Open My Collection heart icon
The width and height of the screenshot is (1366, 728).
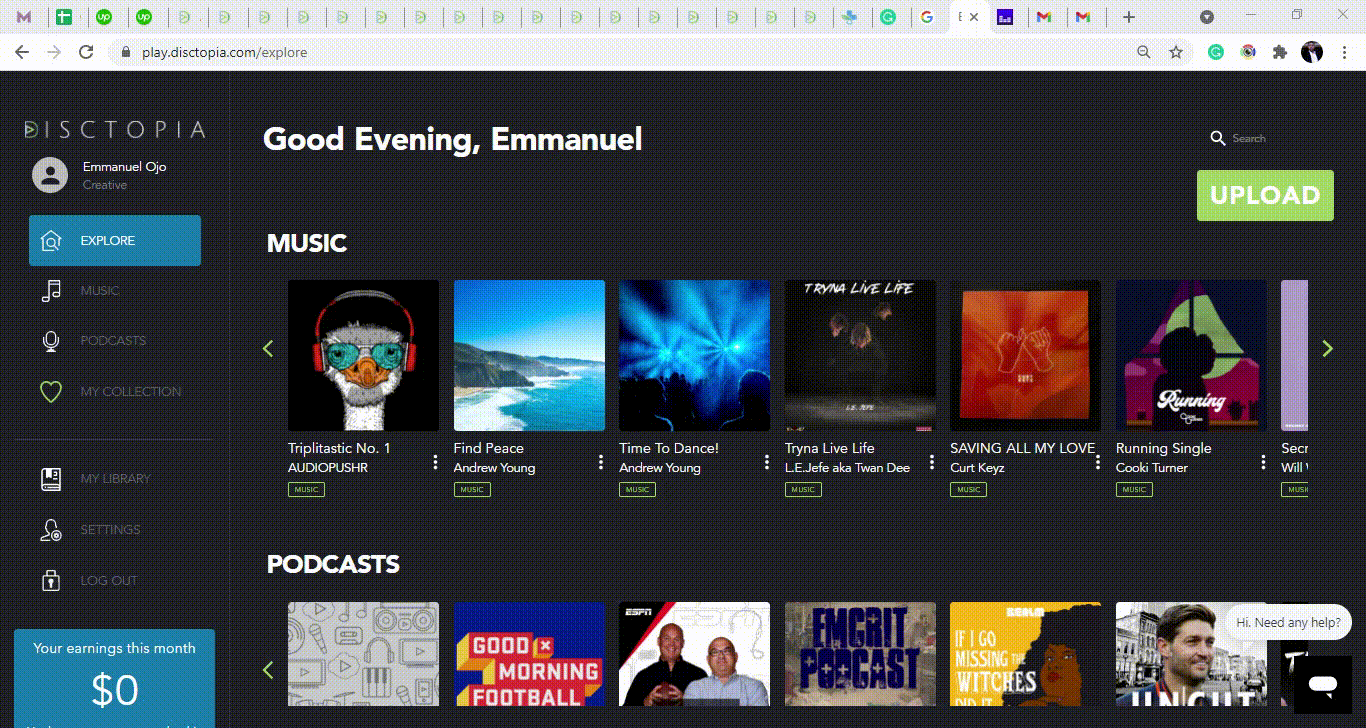click(x=51, y=392)
